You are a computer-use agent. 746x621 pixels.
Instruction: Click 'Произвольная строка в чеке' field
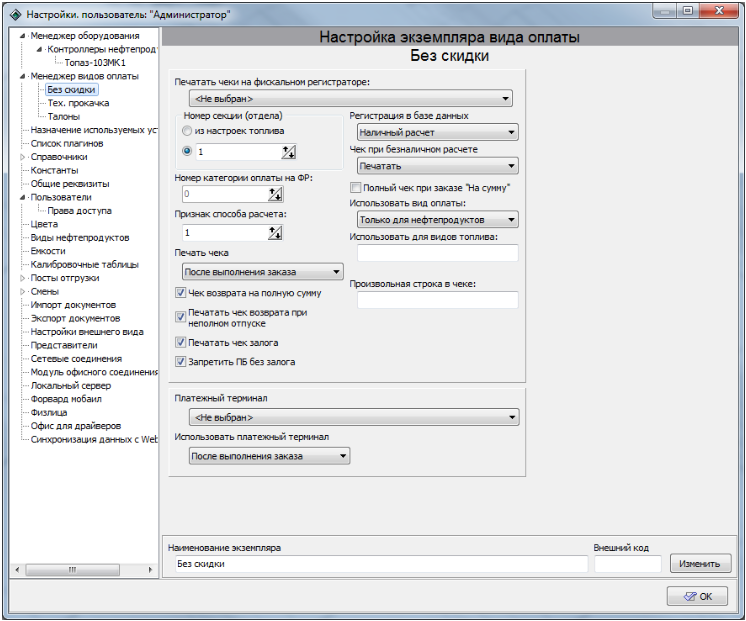438,300
